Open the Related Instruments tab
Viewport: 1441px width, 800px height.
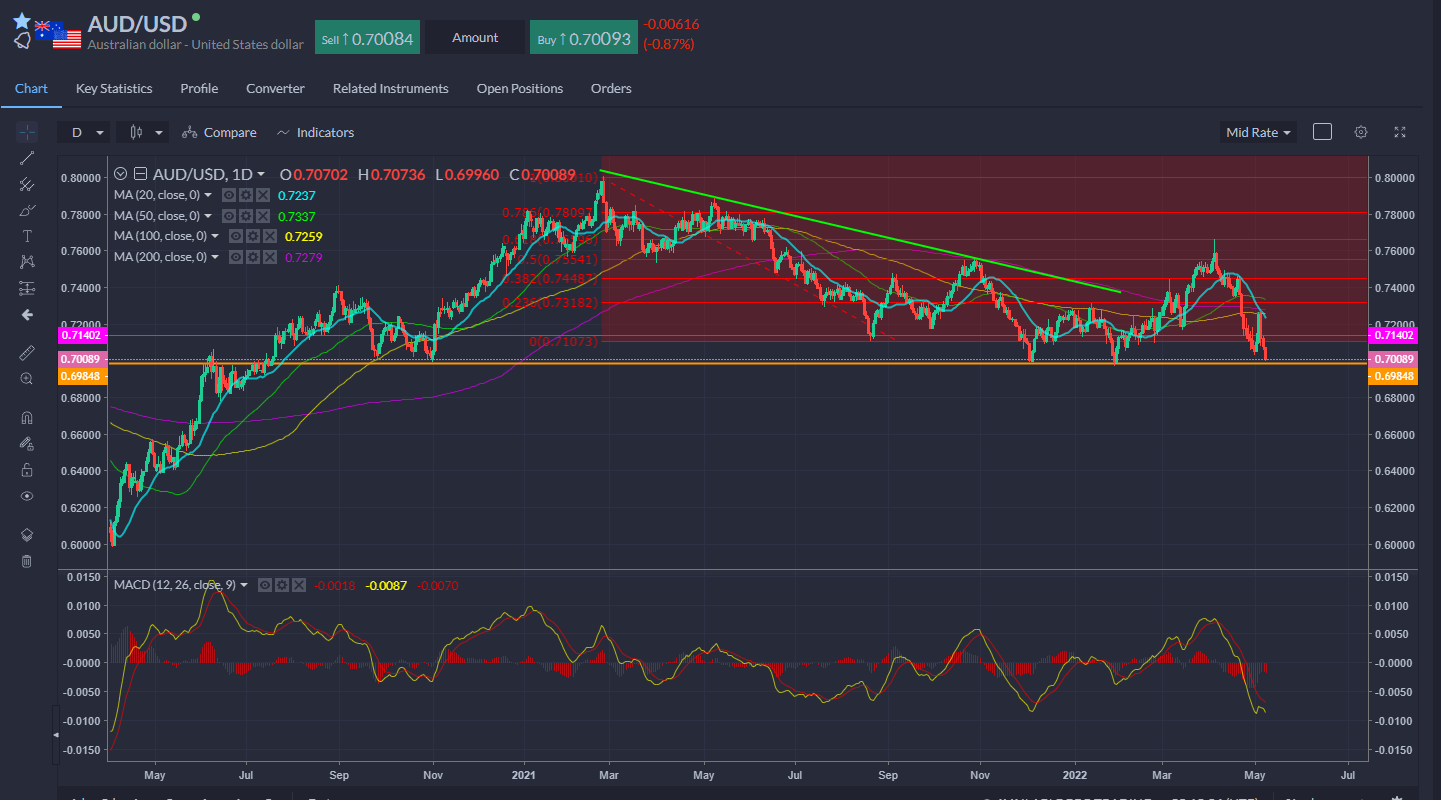pos(390,89)
